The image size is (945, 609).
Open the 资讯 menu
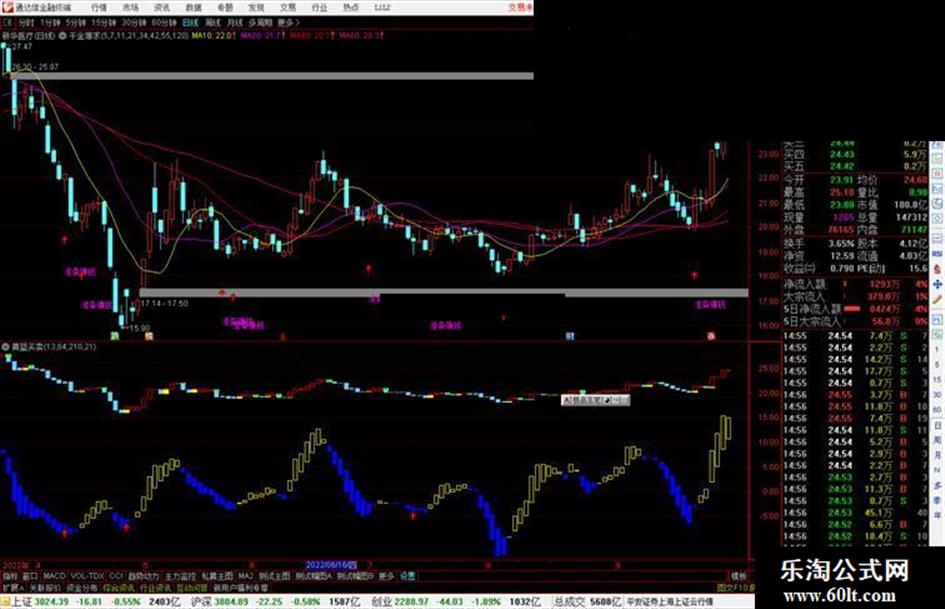click(162, 7)
